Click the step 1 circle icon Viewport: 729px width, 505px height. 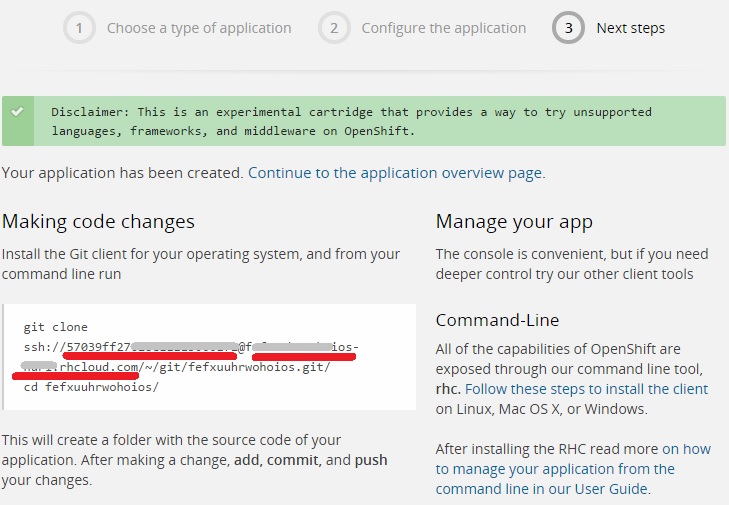click(x=79, y=28)
